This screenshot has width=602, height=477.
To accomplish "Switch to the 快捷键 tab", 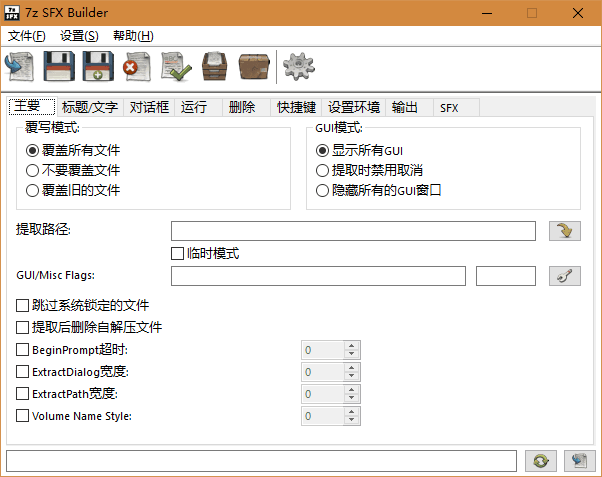I will pyautogui.click(x=296, y=108).
